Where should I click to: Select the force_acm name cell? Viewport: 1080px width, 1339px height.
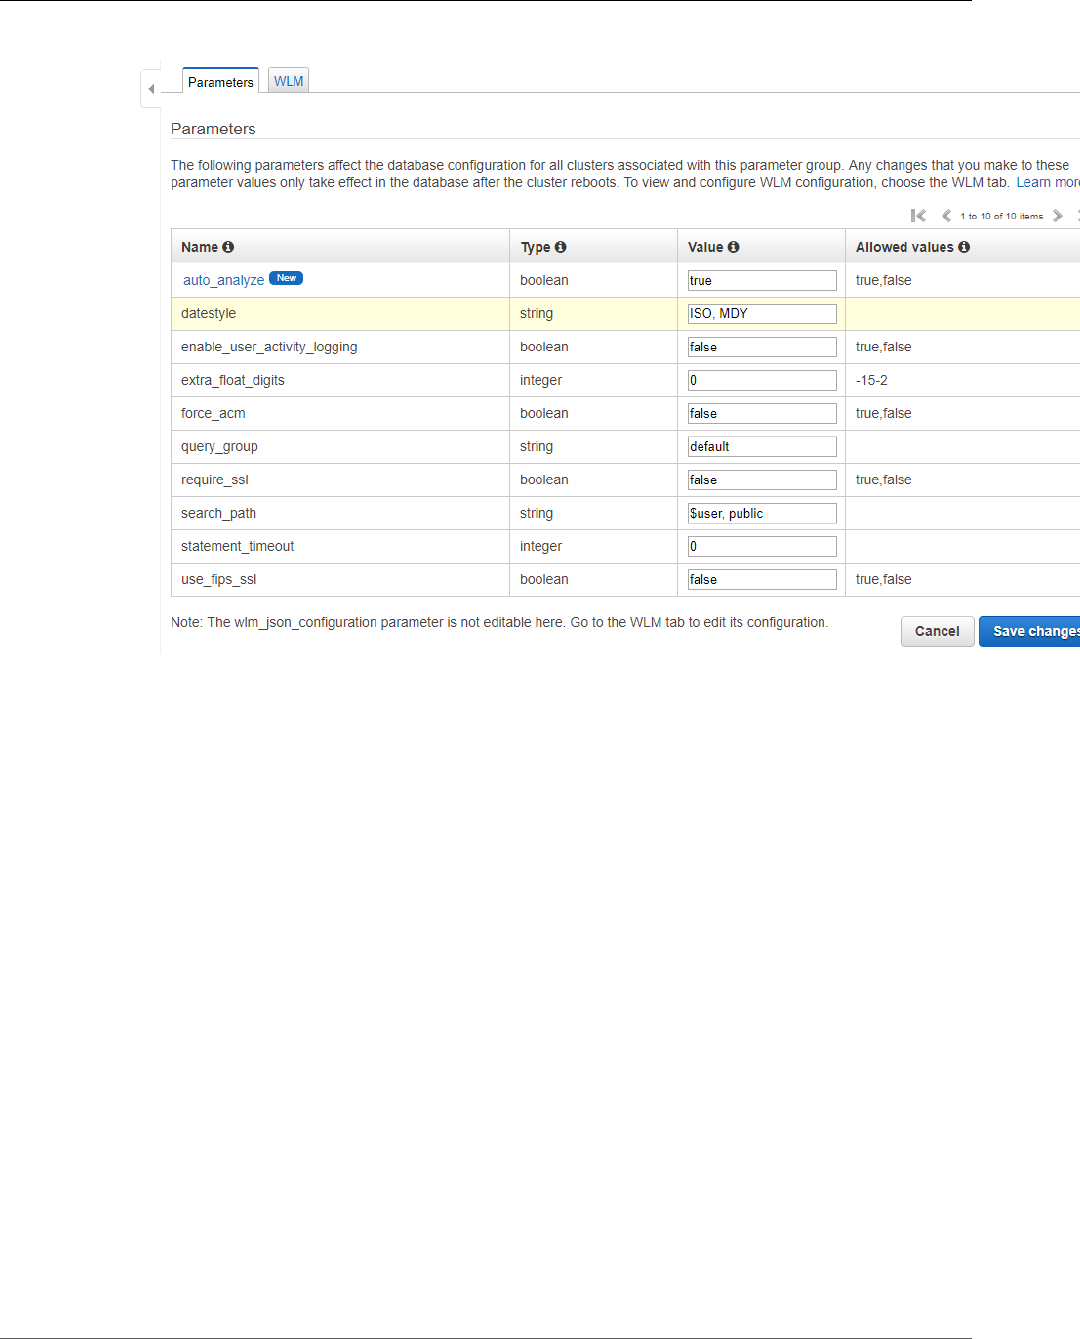(340, 413)
